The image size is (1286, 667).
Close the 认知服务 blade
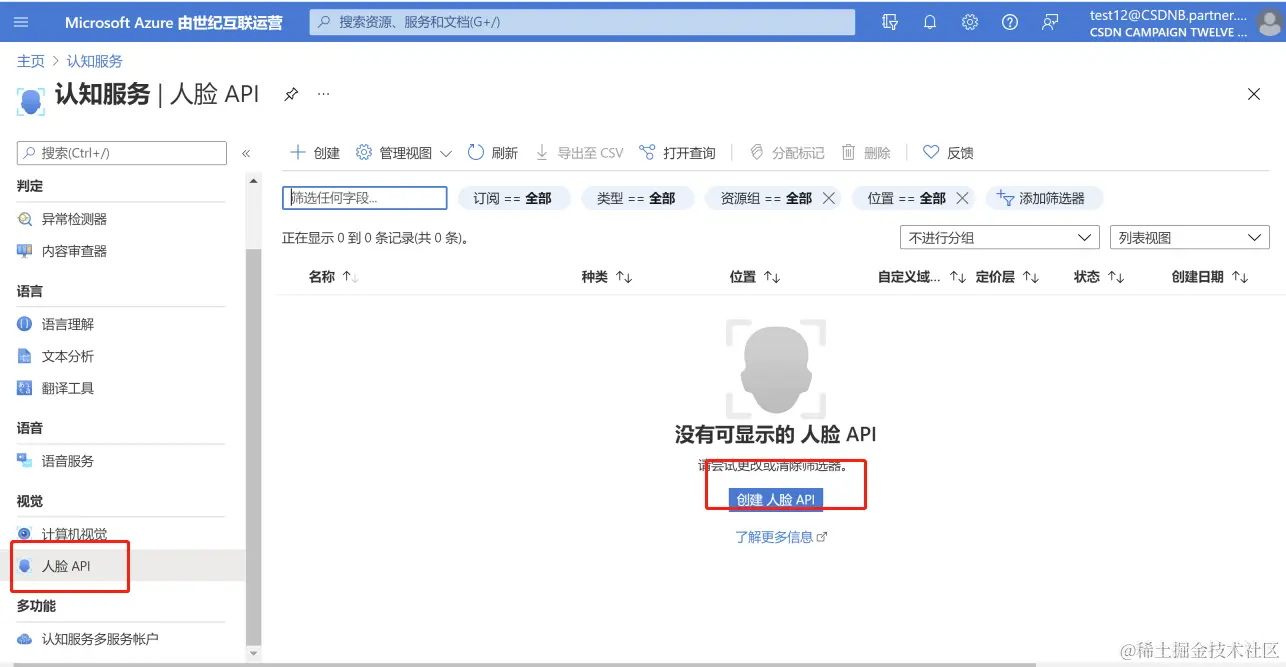(1254, 94)
